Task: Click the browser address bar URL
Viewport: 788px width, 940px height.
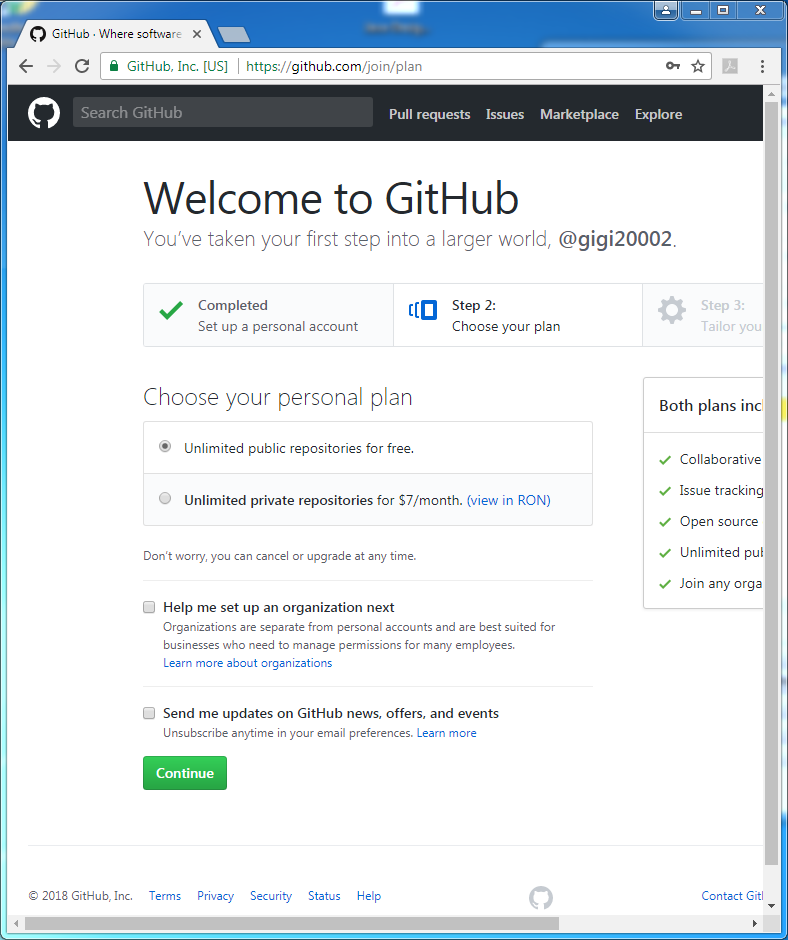Action: (x=334, y=66)
